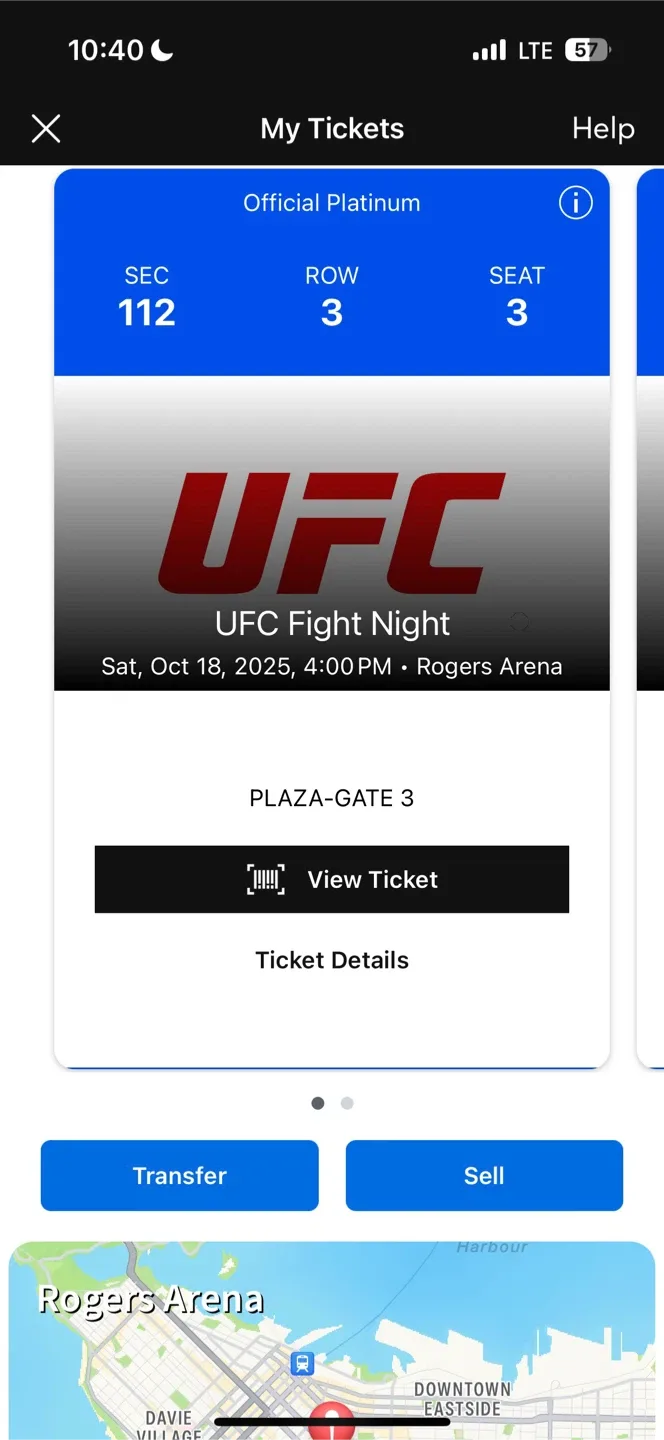Tap the PLAZA-GATE 3 entry text
Screen dimensions: 664x1440
pyautogui.click(x=332, y=798)
